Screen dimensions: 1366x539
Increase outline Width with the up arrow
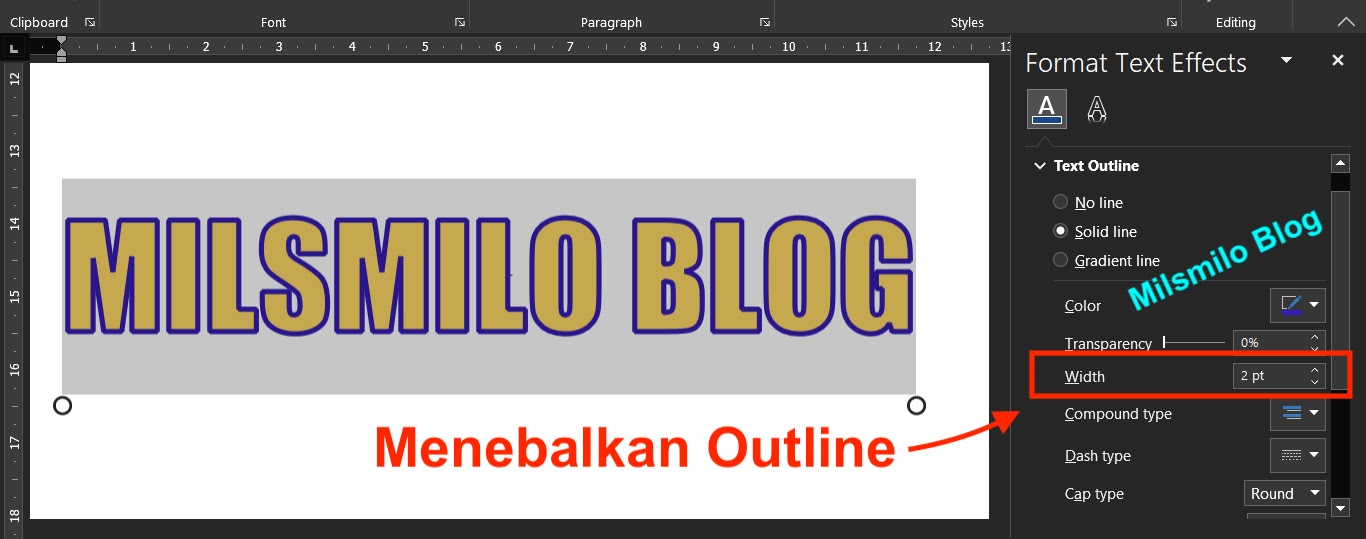(x=1315, y=370)
